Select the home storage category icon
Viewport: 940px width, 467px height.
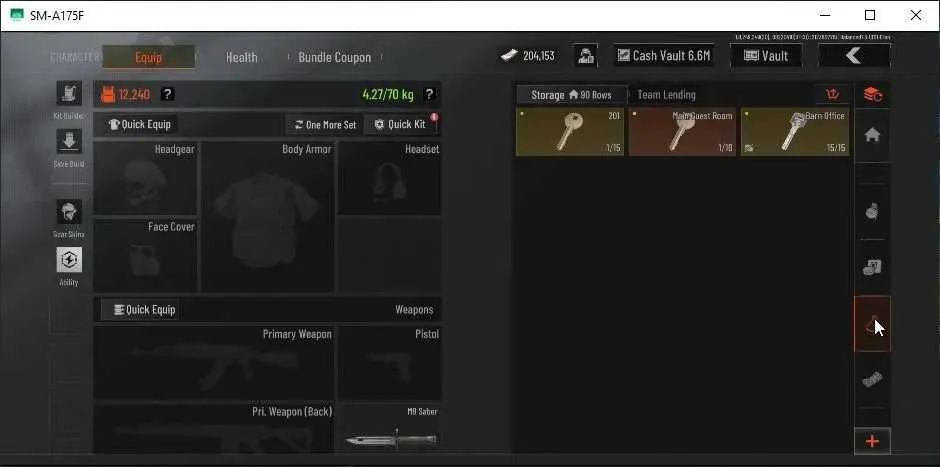click(872, 135)
